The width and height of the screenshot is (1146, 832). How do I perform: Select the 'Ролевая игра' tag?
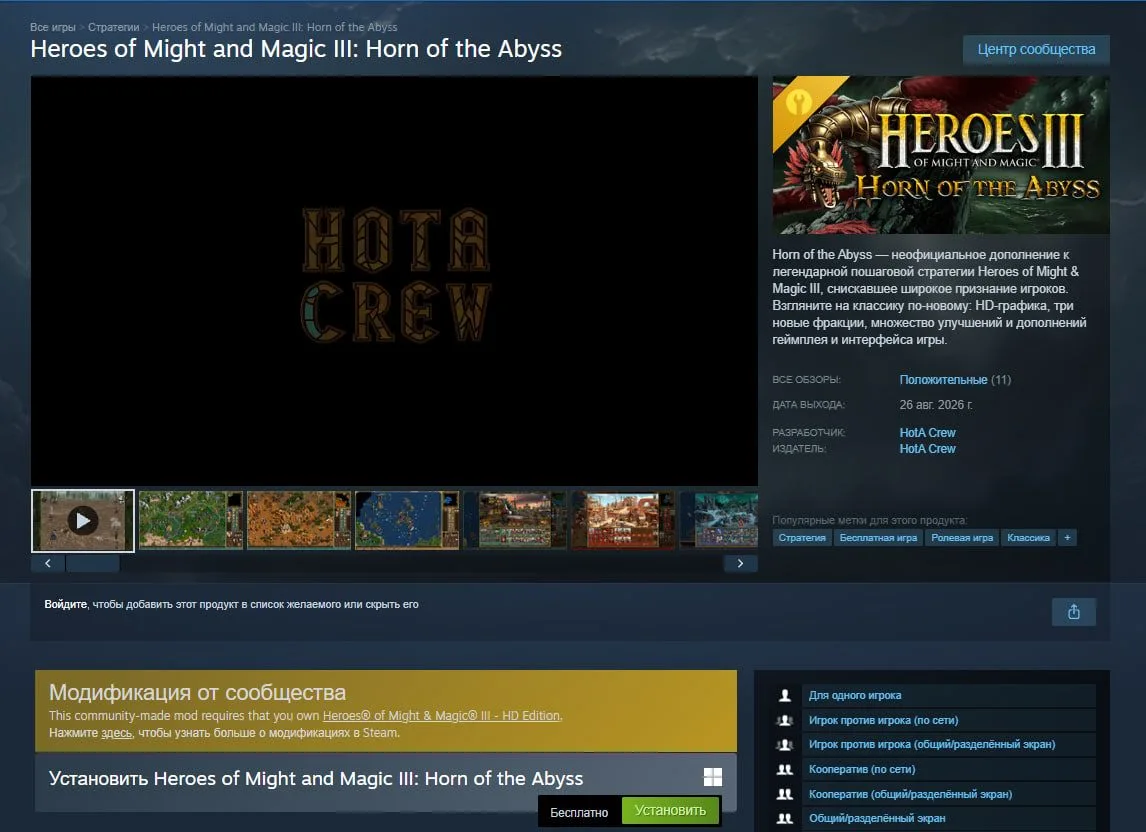tap(962, 538)
